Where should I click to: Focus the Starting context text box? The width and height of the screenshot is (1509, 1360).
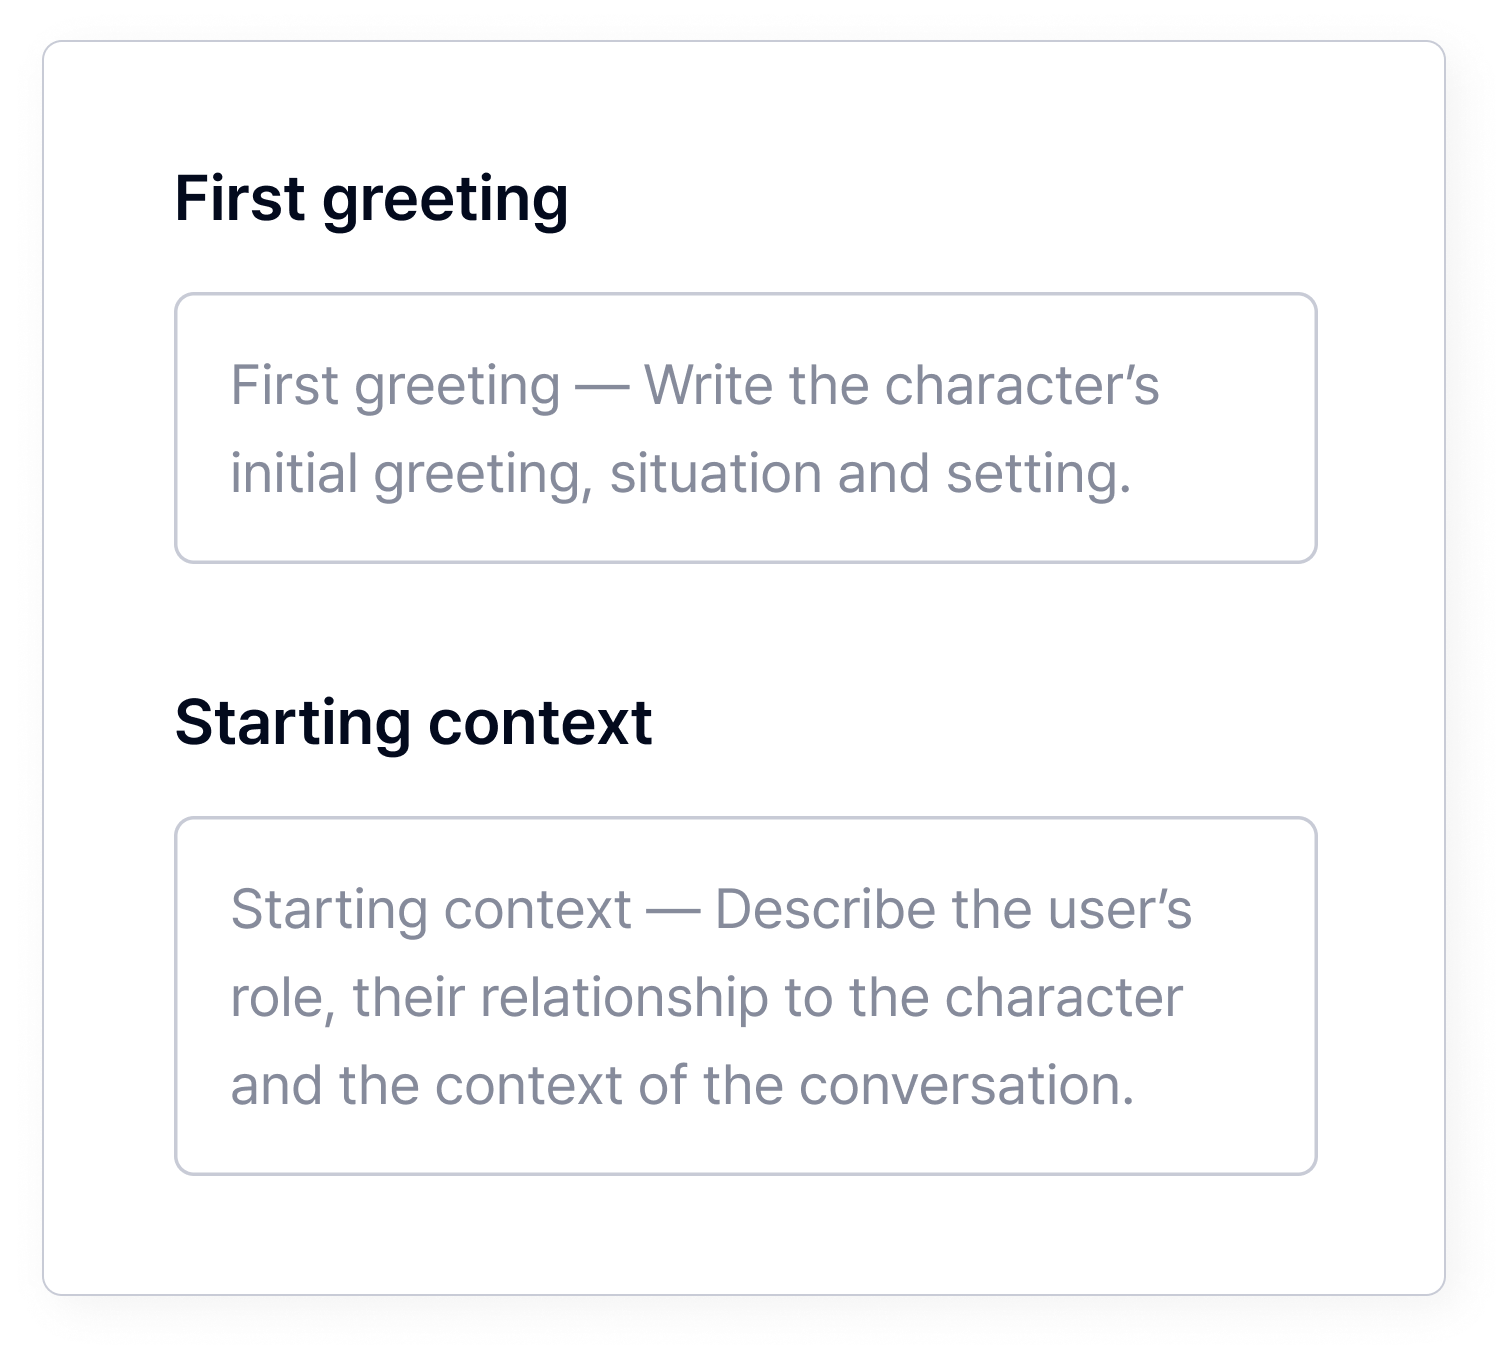pos(745,996)
